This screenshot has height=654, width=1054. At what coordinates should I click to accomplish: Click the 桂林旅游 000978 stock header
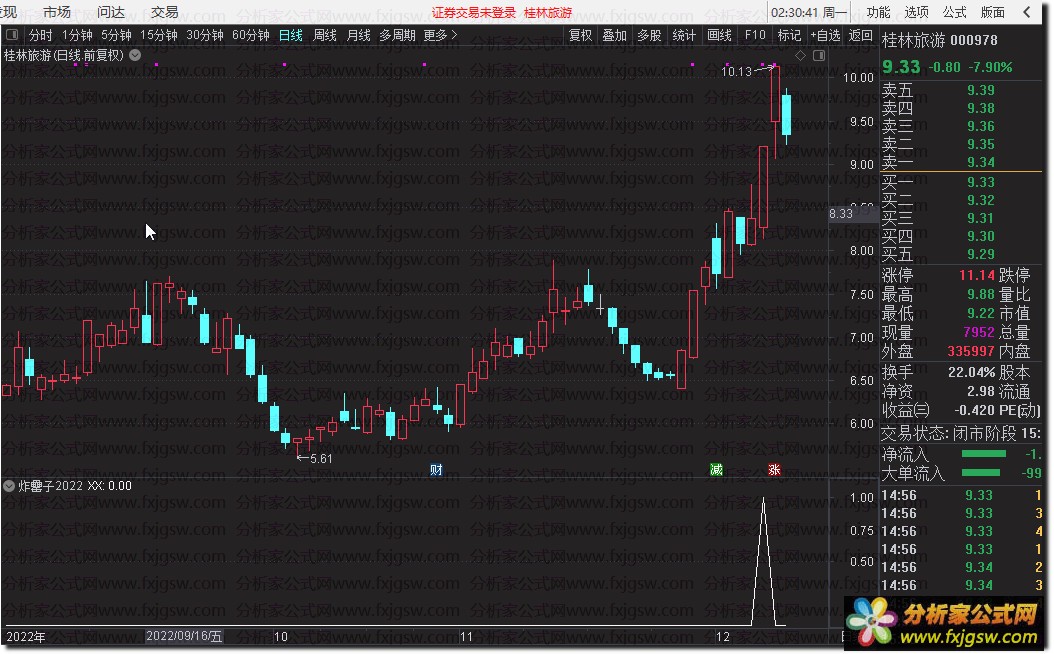click(940, 40)
